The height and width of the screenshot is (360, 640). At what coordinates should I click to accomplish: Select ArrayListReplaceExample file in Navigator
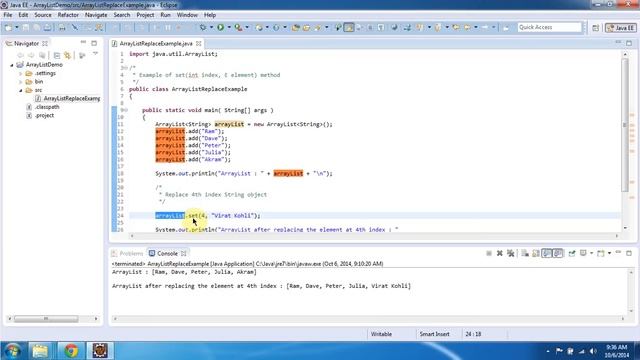click(x=68, y=98)
